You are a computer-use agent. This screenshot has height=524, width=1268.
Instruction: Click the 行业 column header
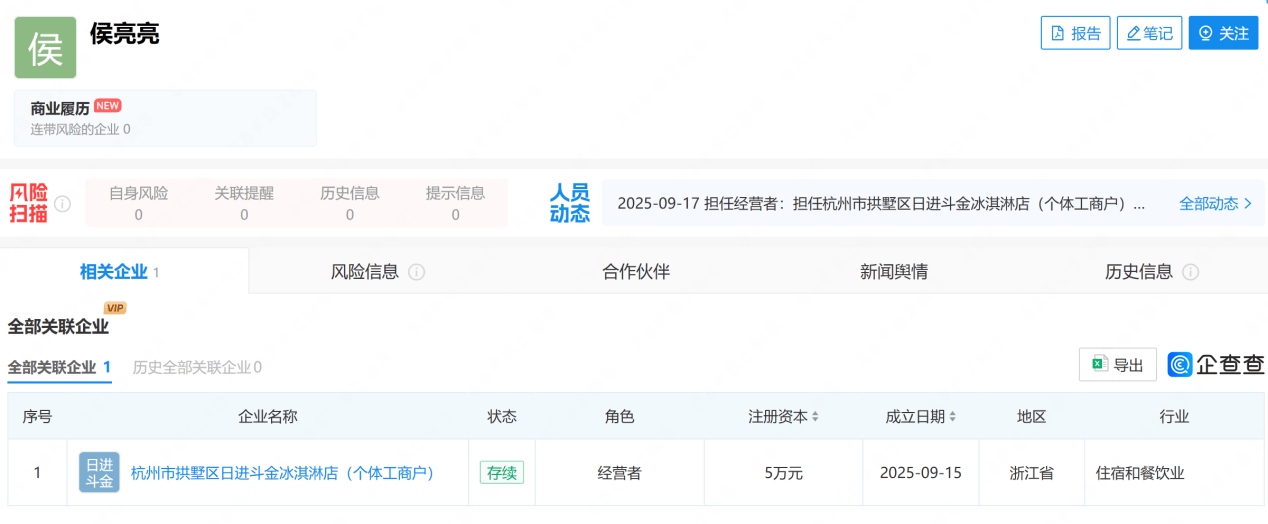pyautogui.click(x=1174, y=416)
